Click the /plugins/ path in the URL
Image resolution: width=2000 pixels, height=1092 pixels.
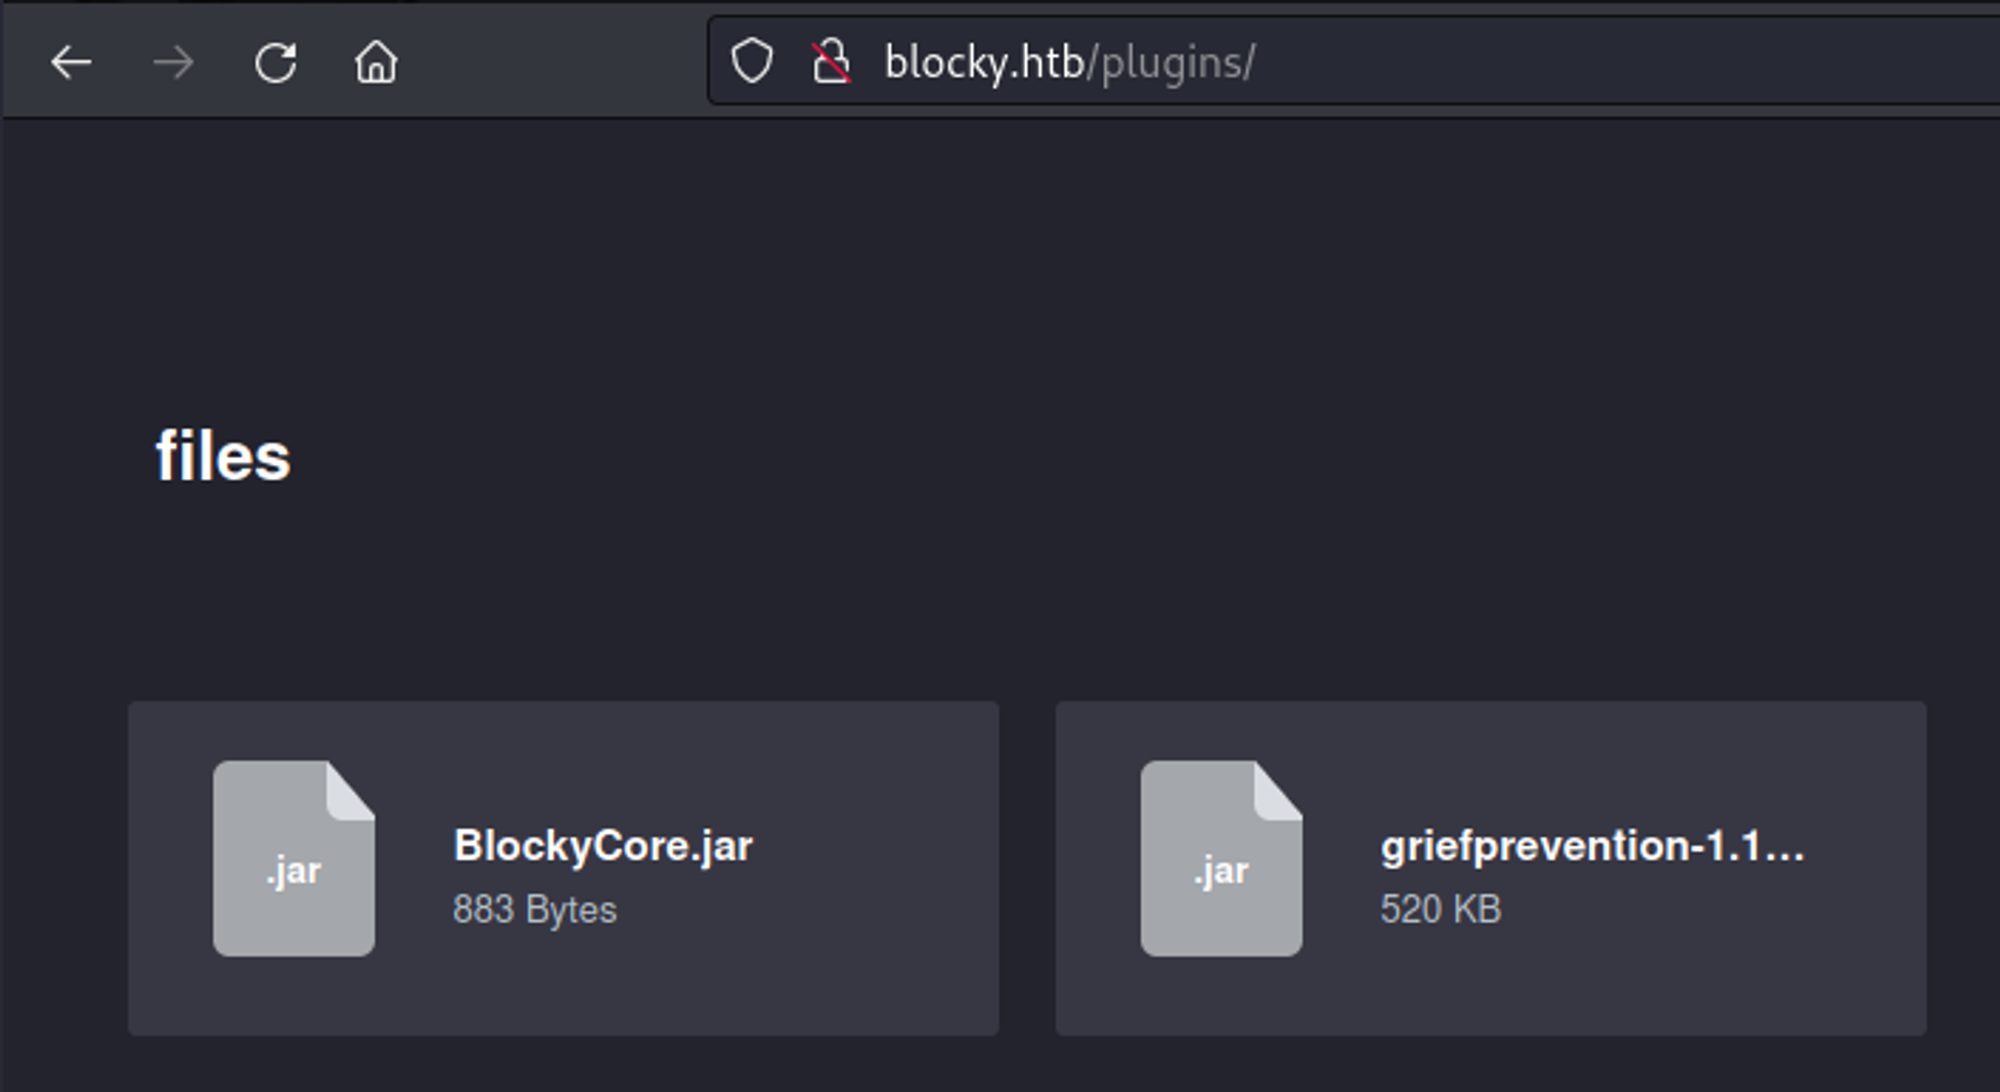(x=1171, y=62)
